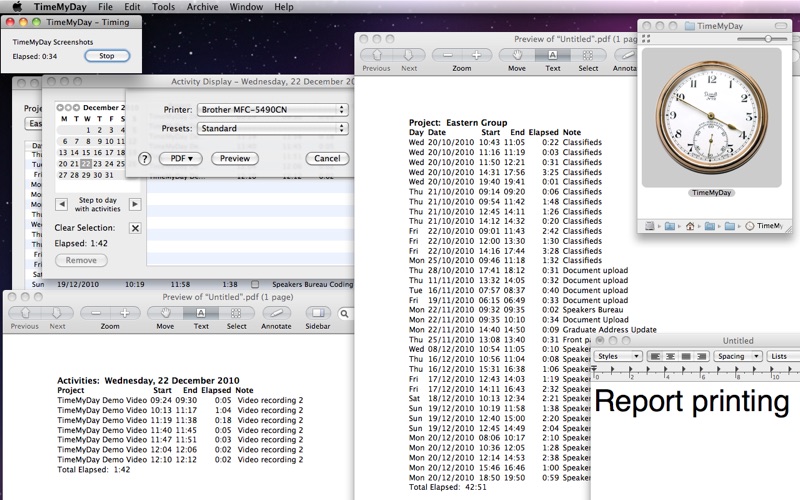Justify text in Untitled TextEdit window
The height and width of the screenshot is (500, 800).
(686, 356)
